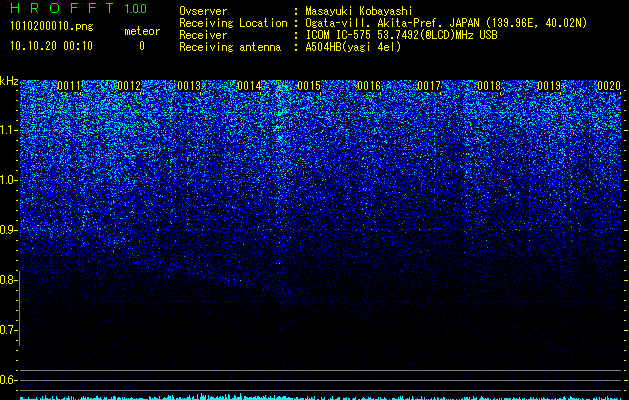Click the 0.6 kHz axis label
Viewport: 629px width, 400px height.
(8, 380)
